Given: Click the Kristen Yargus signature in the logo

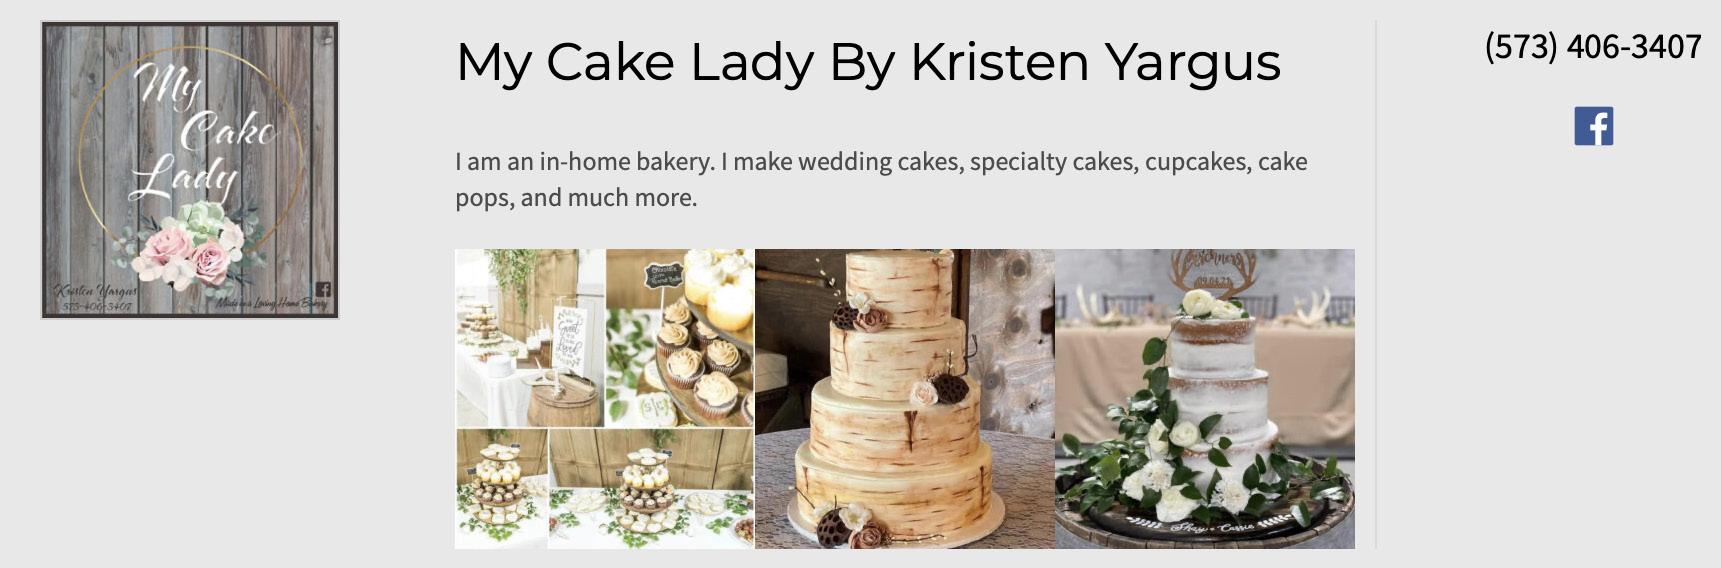Looking at the screenshot, I should (96, 291).
